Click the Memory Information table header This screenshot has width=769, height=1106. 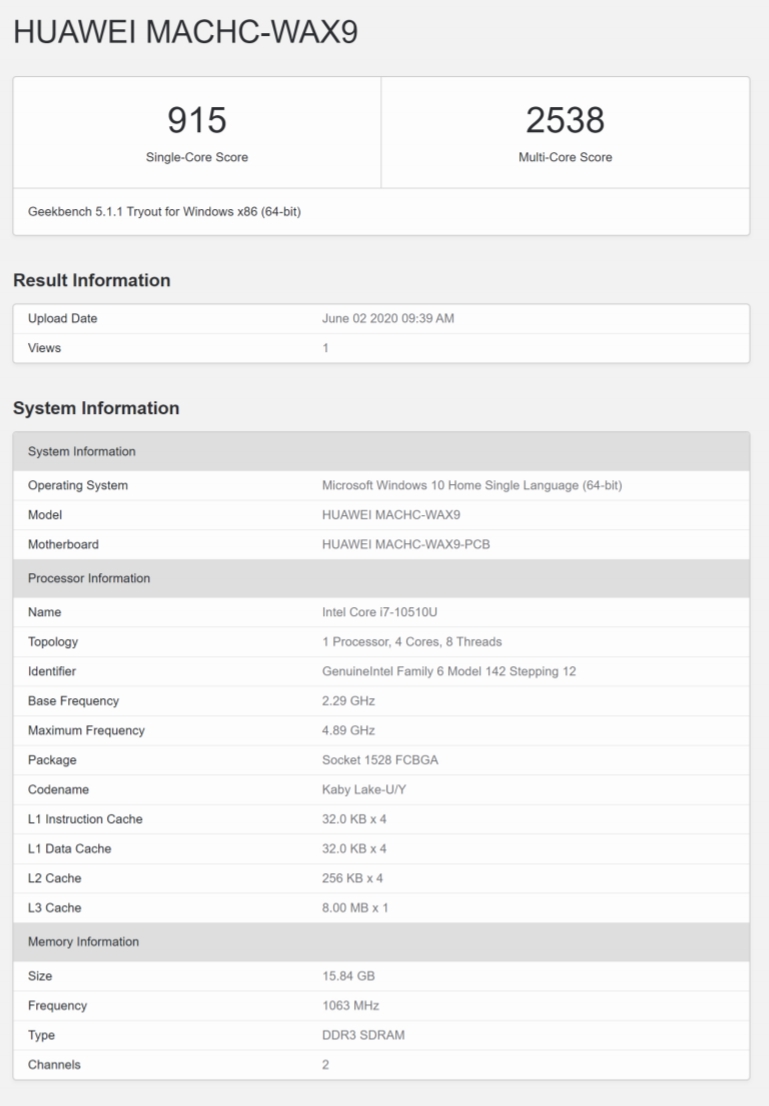[83, 942]
